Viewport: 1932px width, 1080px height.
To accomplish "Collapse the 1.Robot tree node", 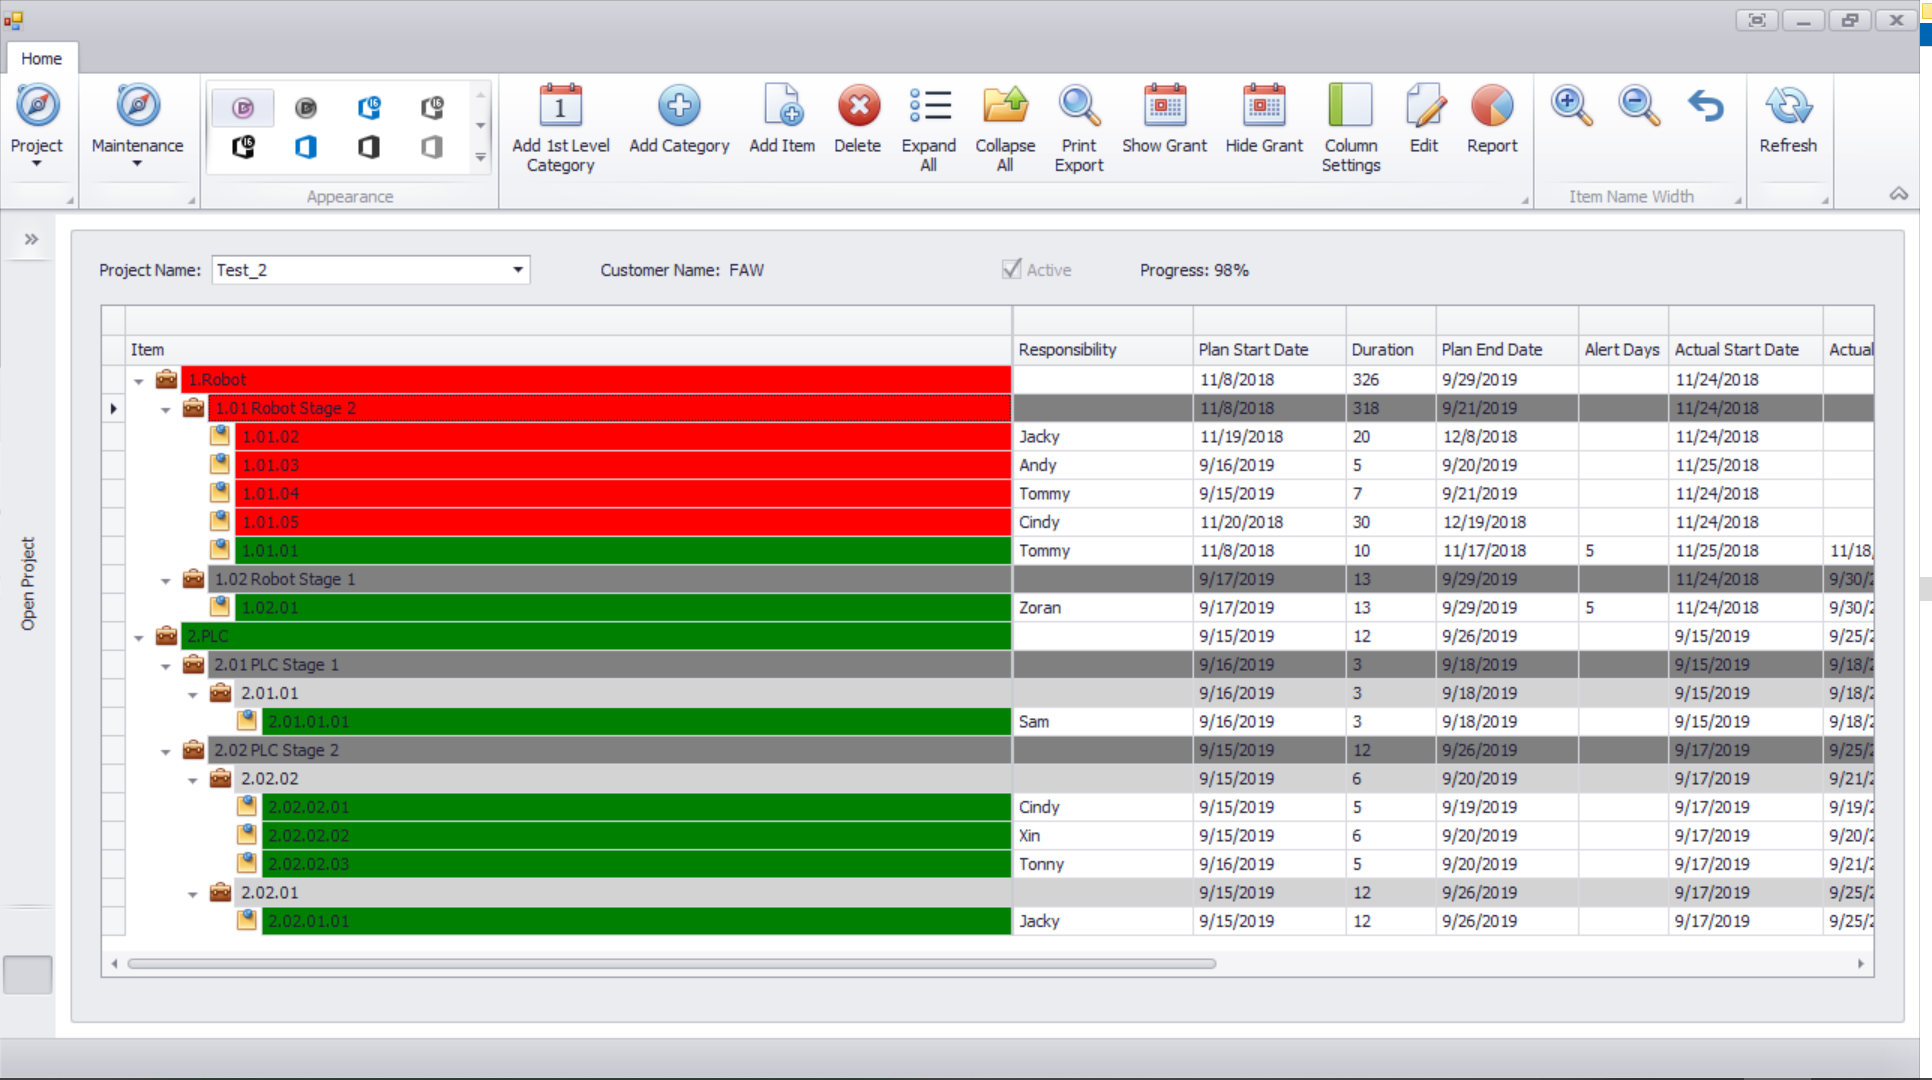I will (139, 380).
